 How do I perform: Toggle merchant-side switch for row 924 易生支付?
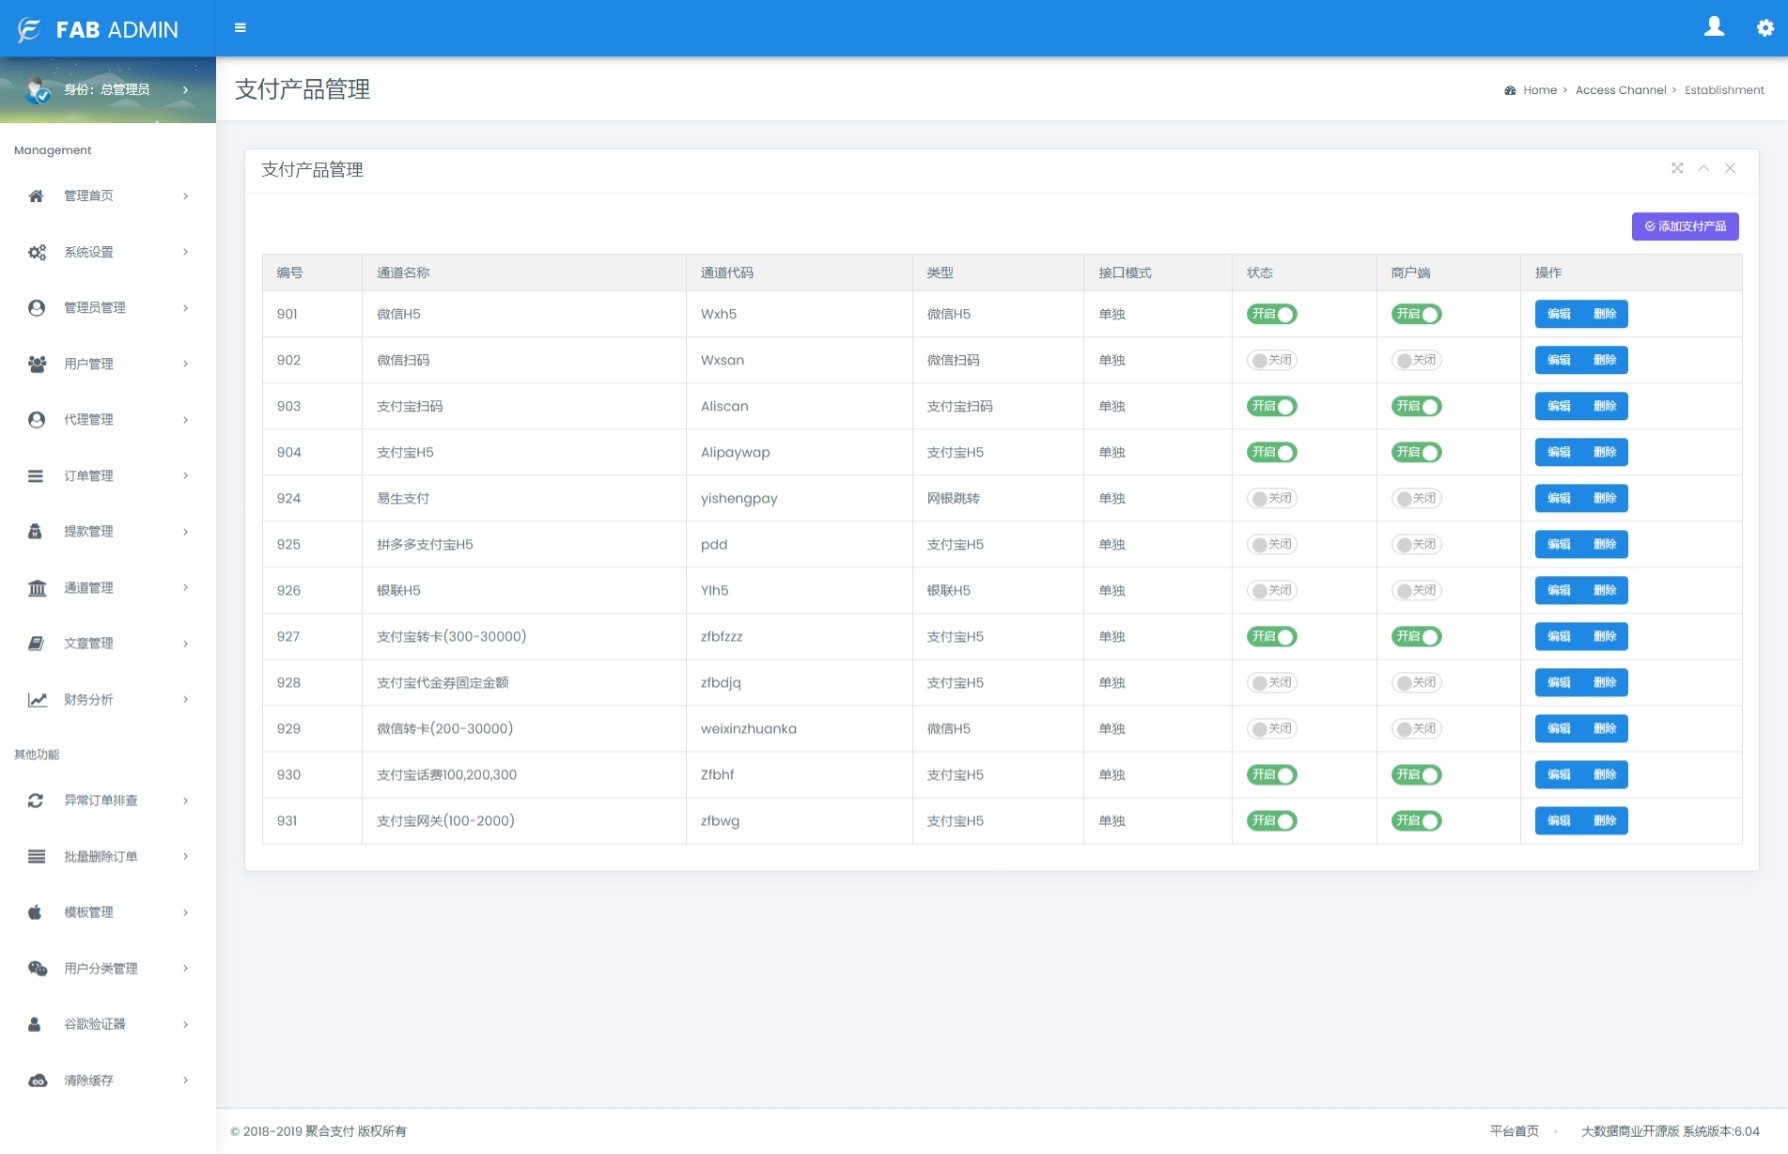tap(1416, 498)
